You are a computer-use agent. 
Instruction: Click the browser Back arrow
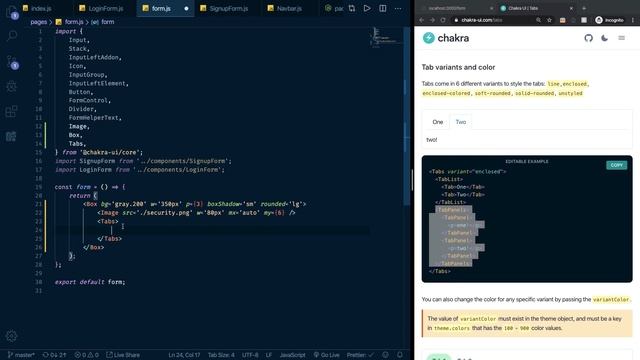pos(422,20)
